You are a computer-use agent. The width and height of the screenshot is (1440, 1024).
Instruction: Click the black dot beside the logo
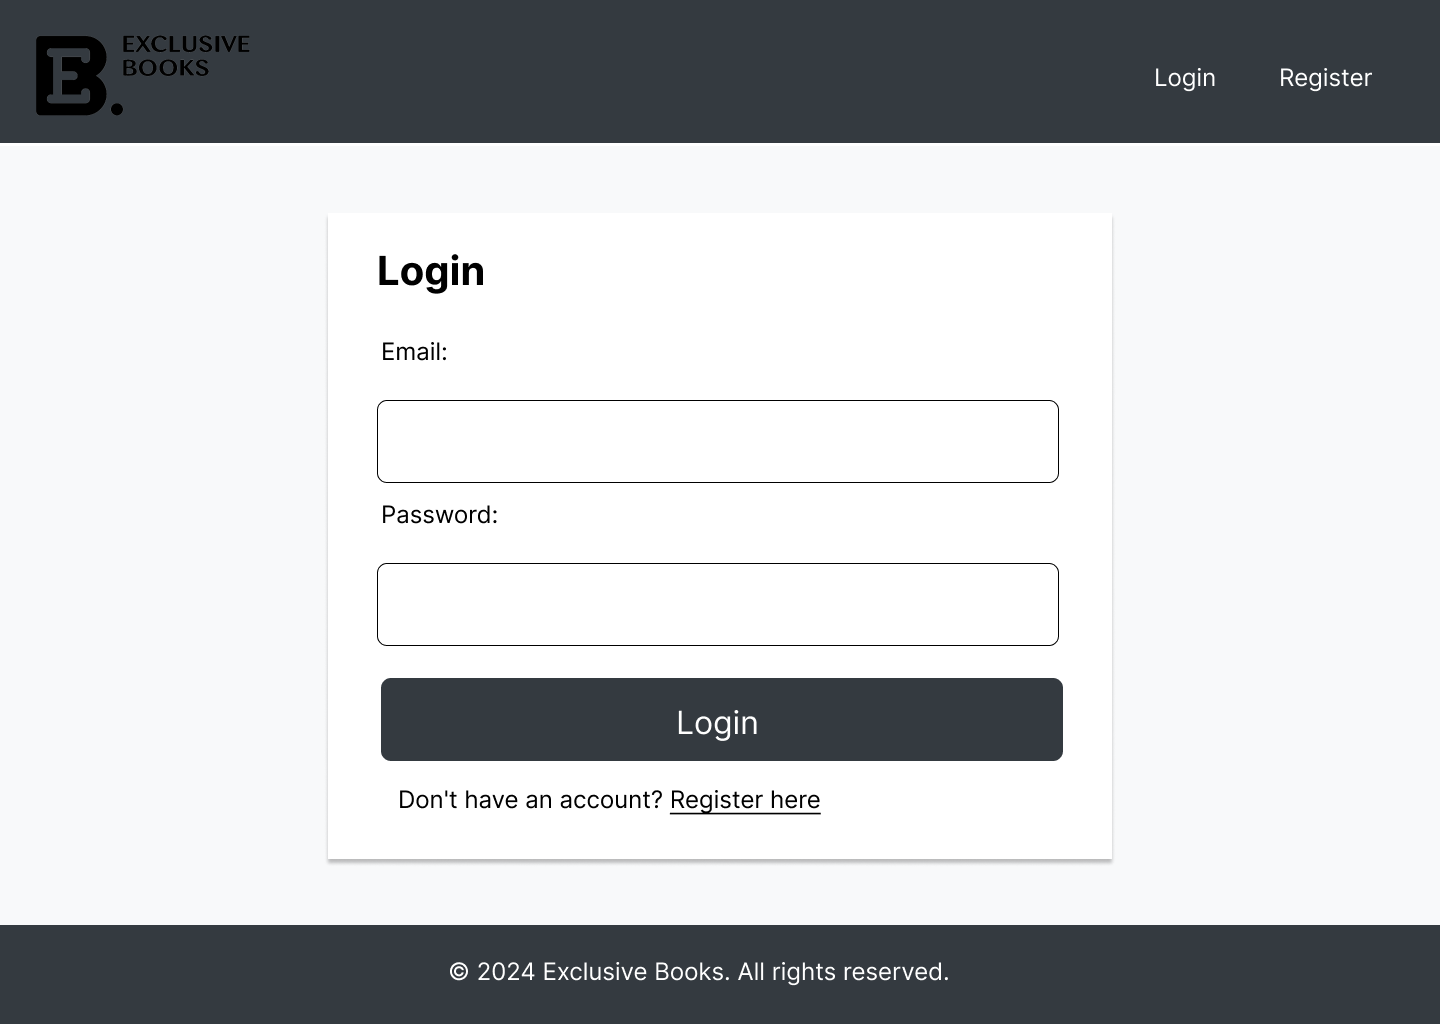[117, 108]
